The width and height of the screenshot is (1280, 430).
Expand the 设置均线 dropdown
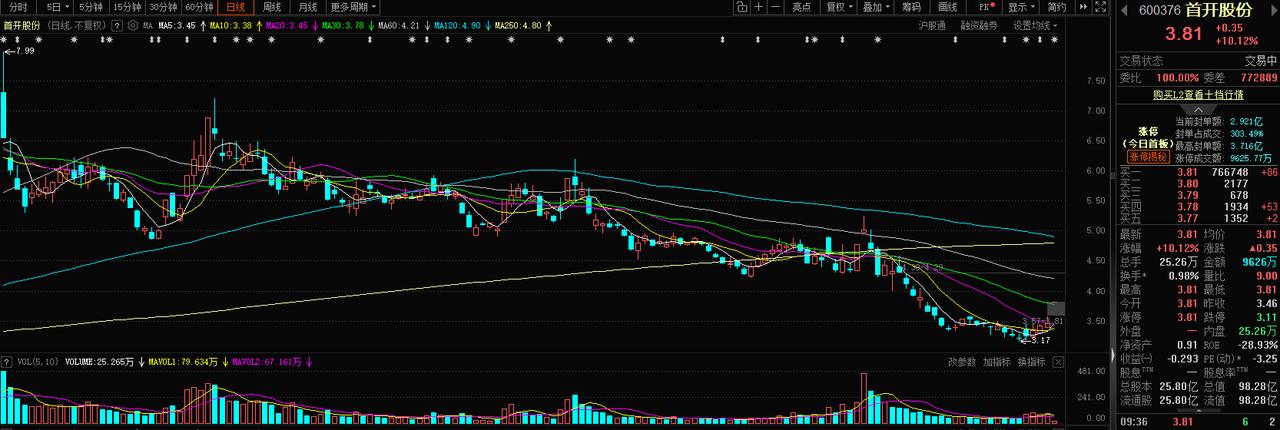pyautogui.click(x=1035, y=25)
